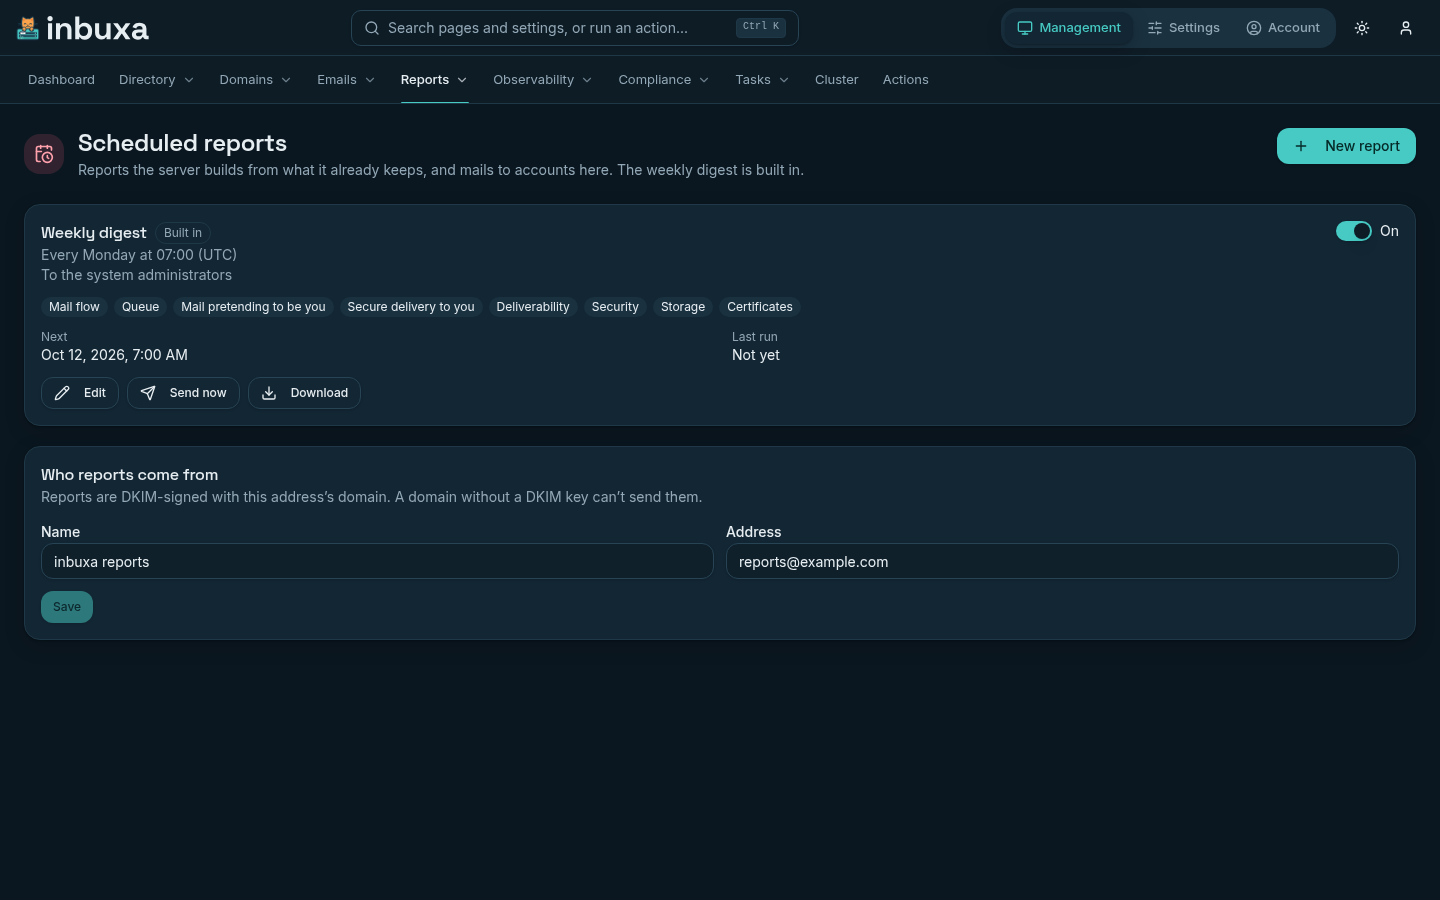This screenshot has height=900, width=1440.
Task: Click the search pages and settings box
Action: coord(575,28)
